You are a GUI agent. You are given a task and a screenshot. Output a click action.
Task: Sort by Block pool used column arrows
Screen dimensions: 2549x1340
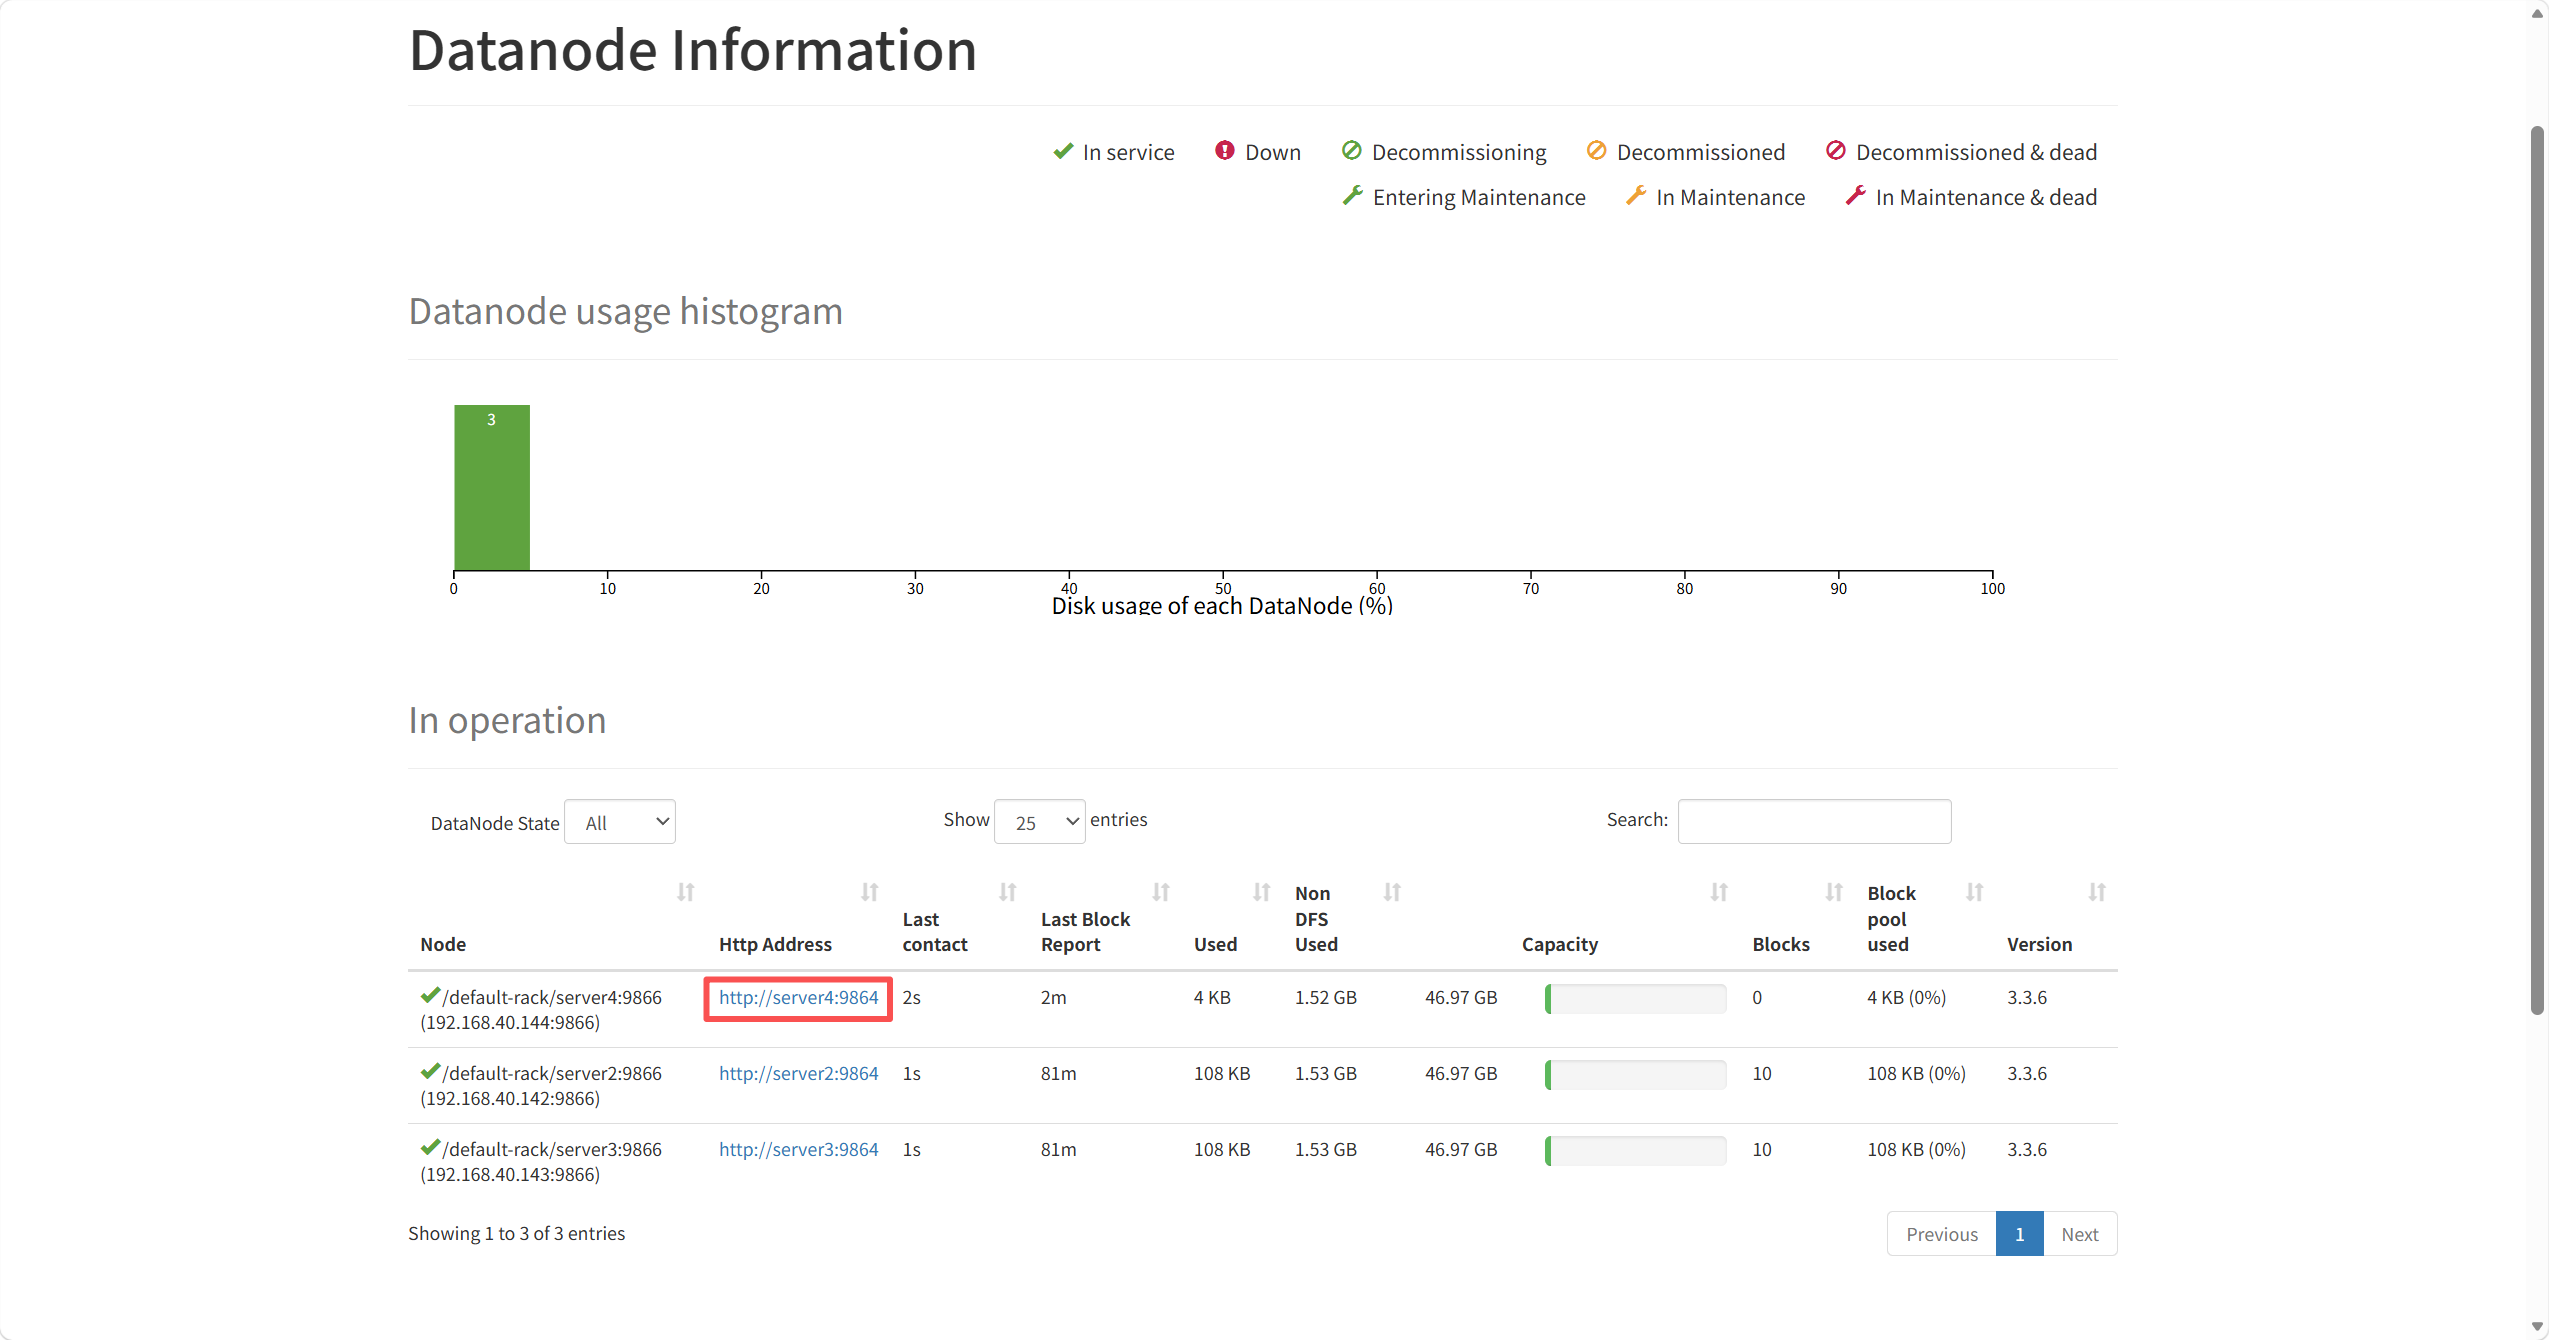(1975, 892)
